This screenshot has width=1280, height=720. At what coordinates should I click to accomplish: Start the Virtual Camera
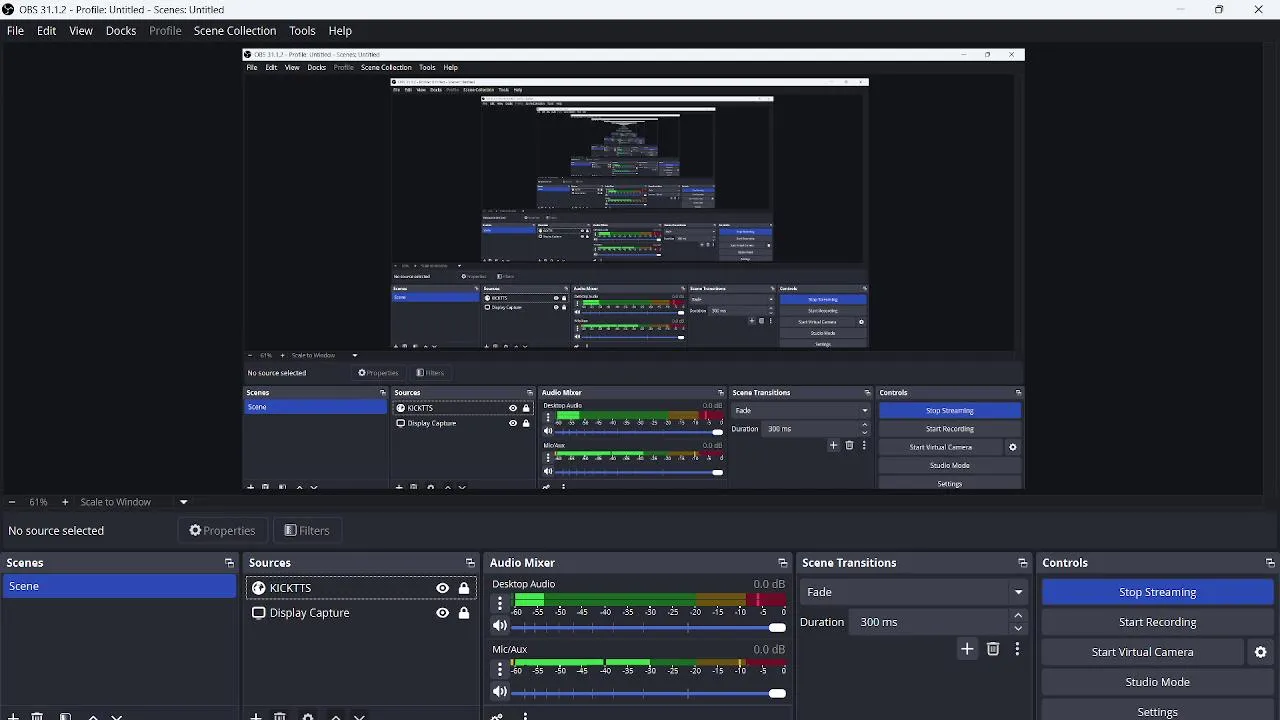[x=1142, y=652]
